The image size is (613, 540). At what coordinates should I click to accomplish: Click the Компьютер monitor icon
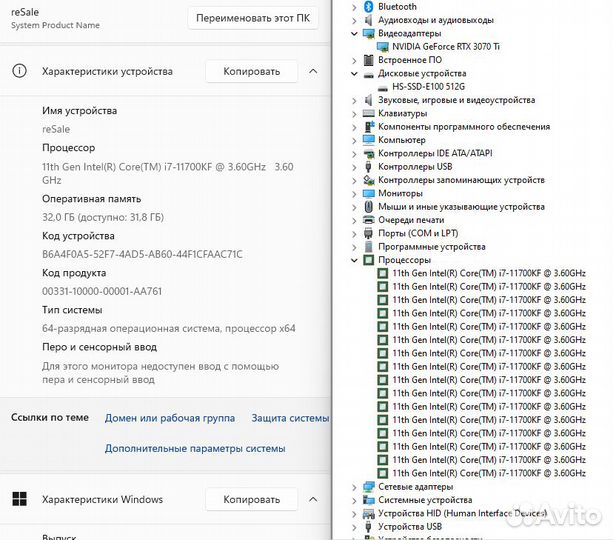(x=369, y=140)
